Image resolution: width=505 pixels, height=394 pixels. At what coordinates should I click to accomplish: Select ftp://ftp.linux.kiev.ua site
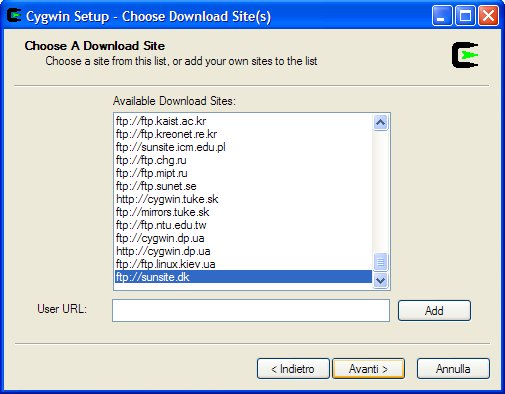(243, 264)
